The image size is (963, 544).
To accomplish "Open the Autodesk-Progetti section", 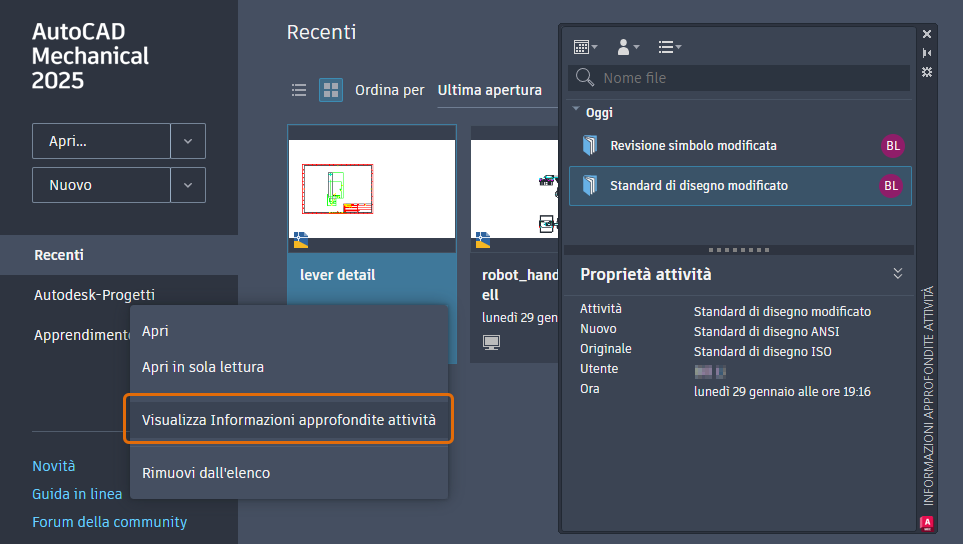I will (x=94, y=295).
